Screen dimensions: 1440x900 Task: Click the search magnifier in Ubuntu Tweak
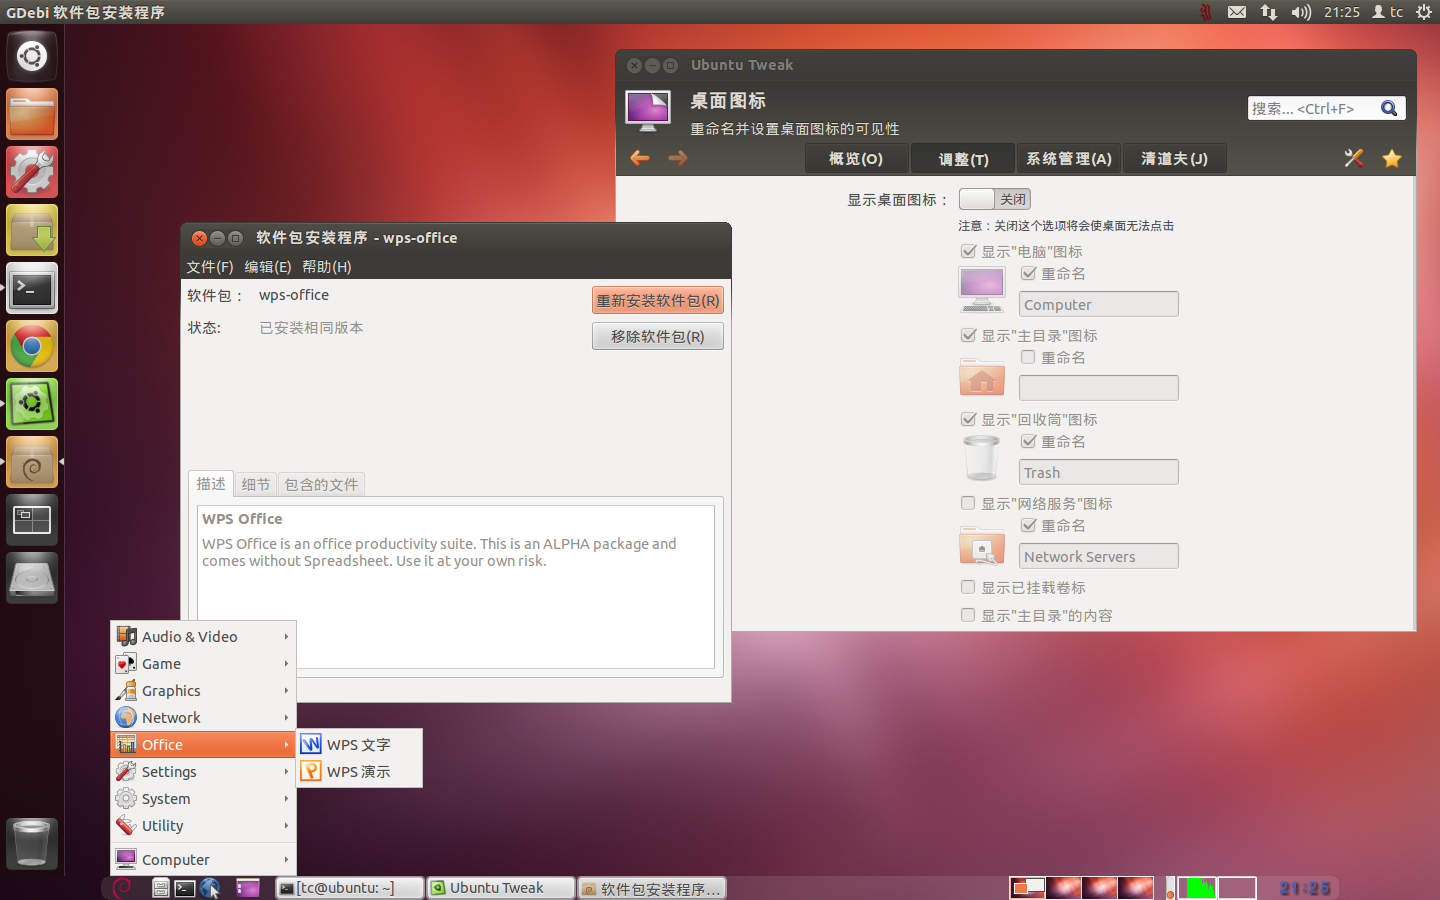(x=1389, y=108)
